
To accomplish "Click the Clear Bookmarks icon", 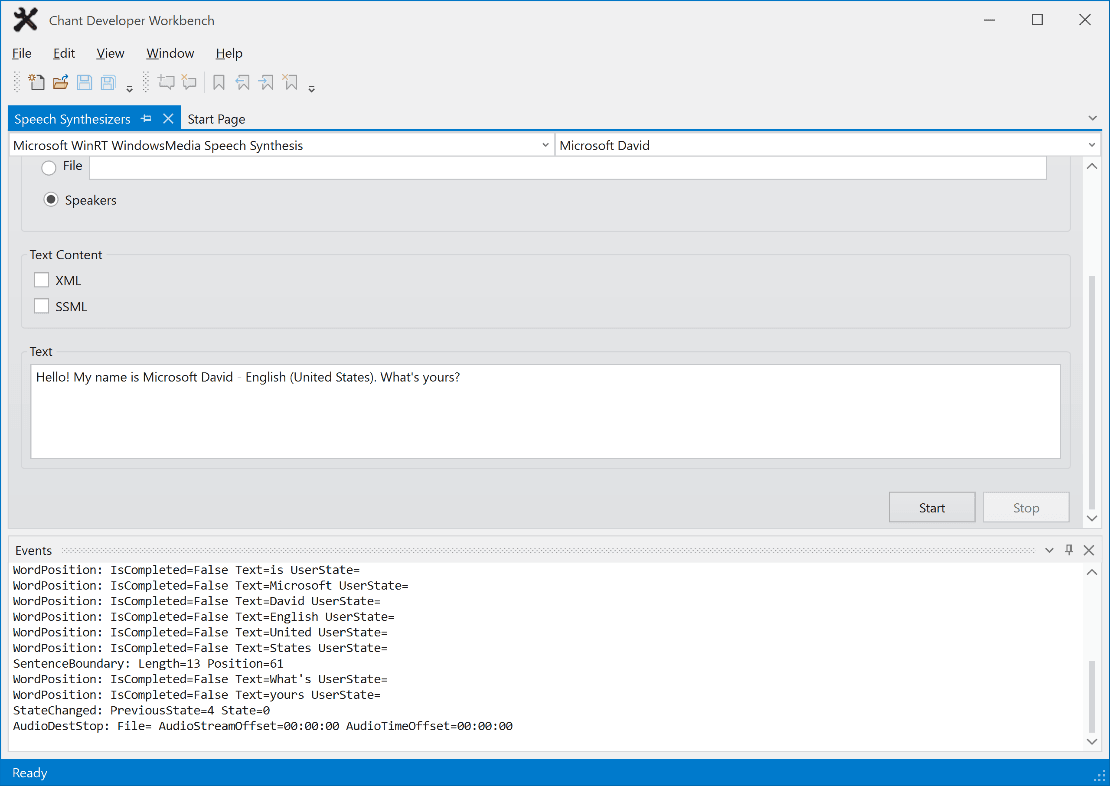I will (x=290, y=82).
